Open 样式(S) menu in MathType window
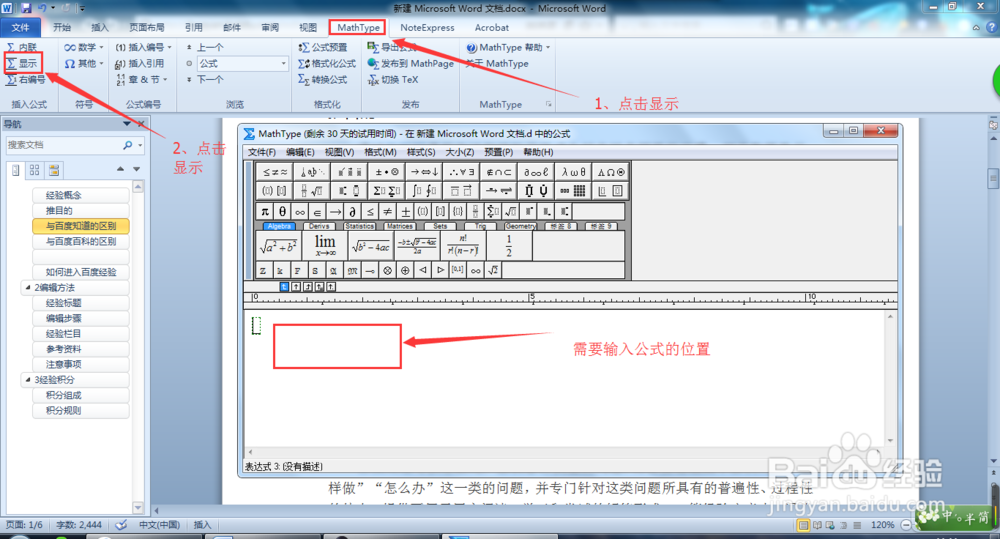 coord(421,152)
